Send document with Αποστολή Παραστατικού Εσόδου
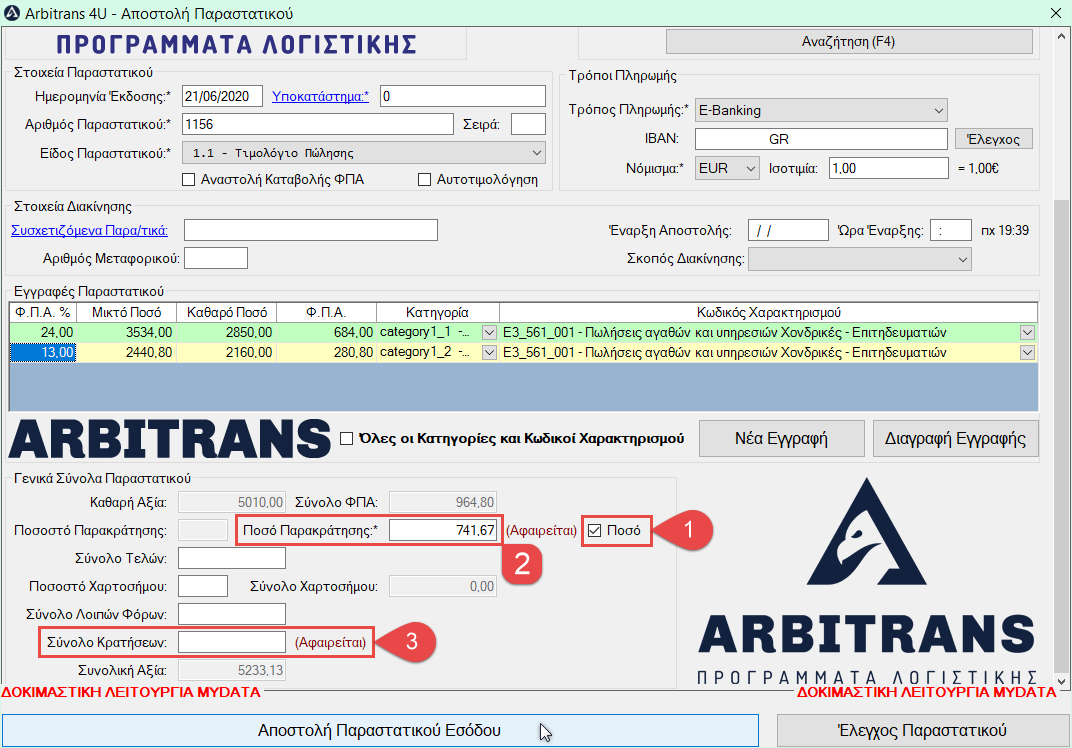The width and height of the screenshot is (1072, 748). coord(380,730)
